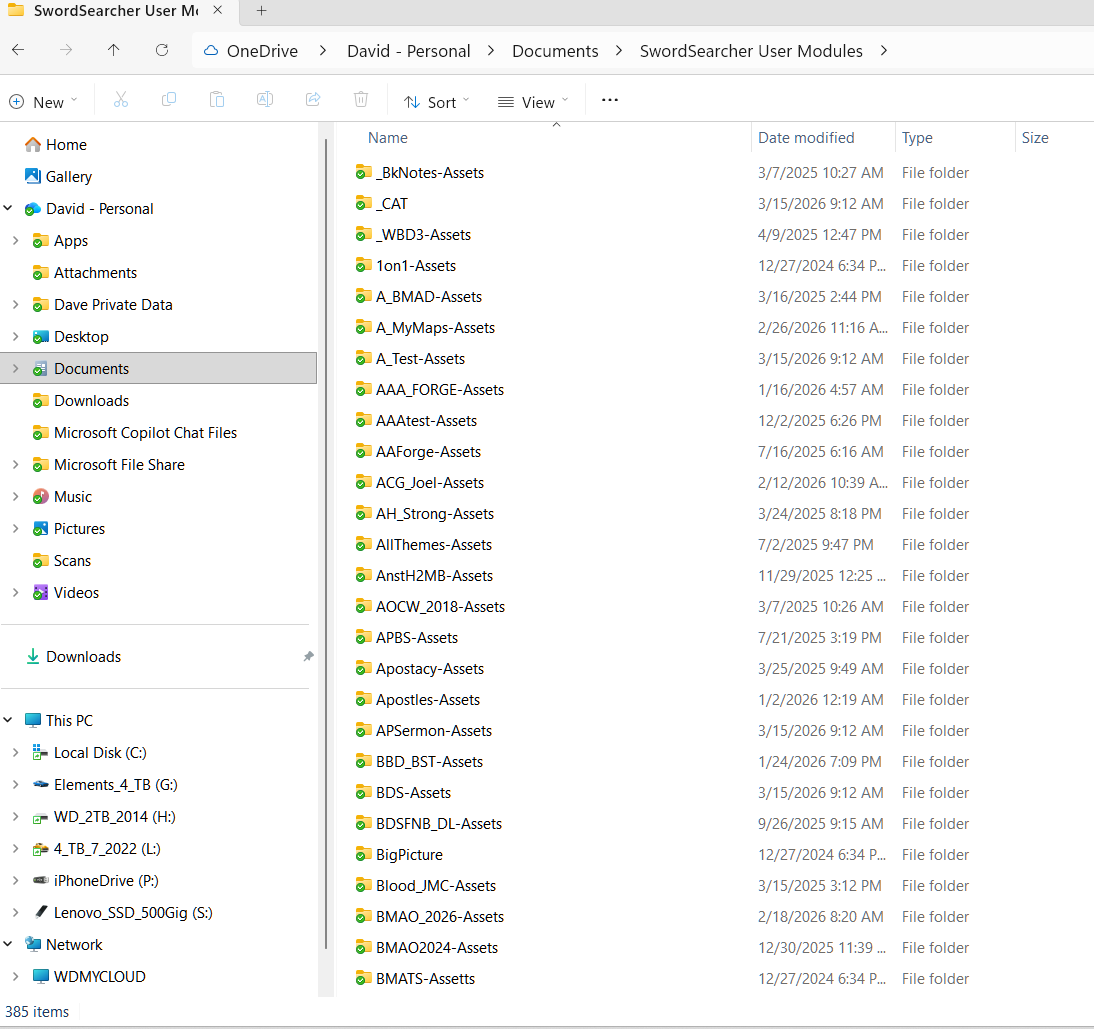This screenshot has width=1094, height=1029.
Task: Open the View dropdown menu
Action: click(x=534, y=102)
